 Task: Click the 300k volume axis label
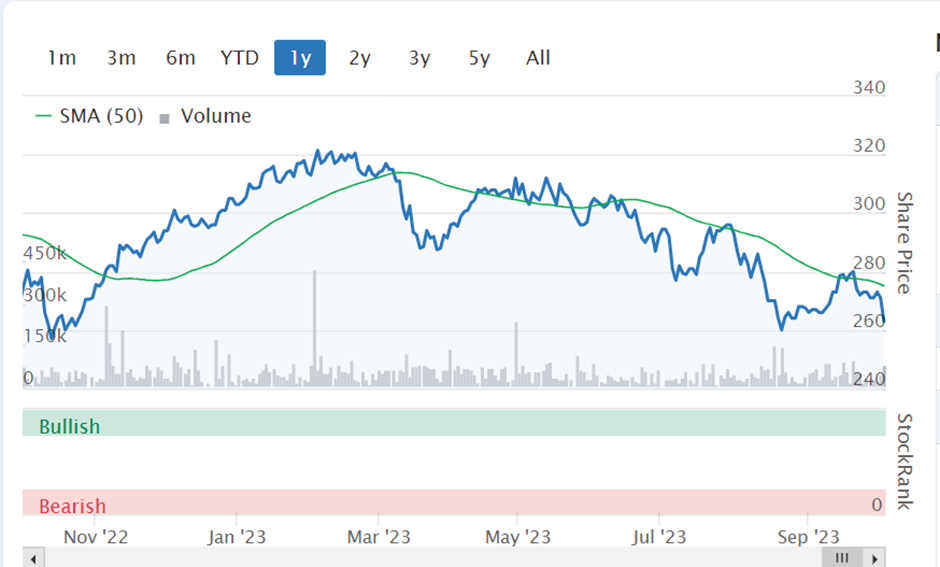[x=45, y=295]
